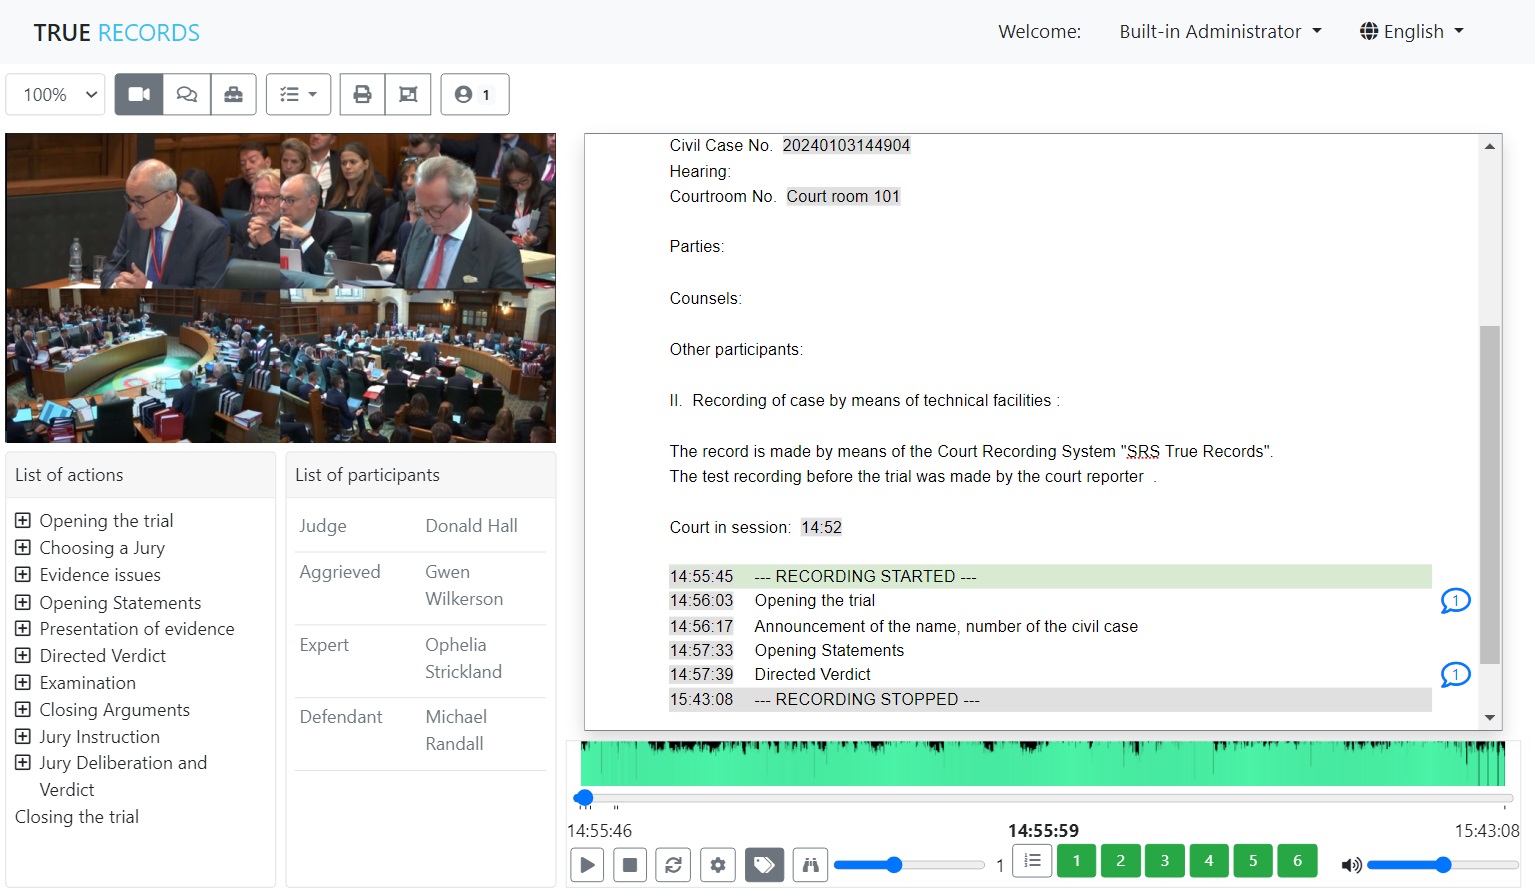Open the Built-in Administrator account menu
Image resolution: width=1535 pixels, height=891 pixels.
tap(1220, 31)
